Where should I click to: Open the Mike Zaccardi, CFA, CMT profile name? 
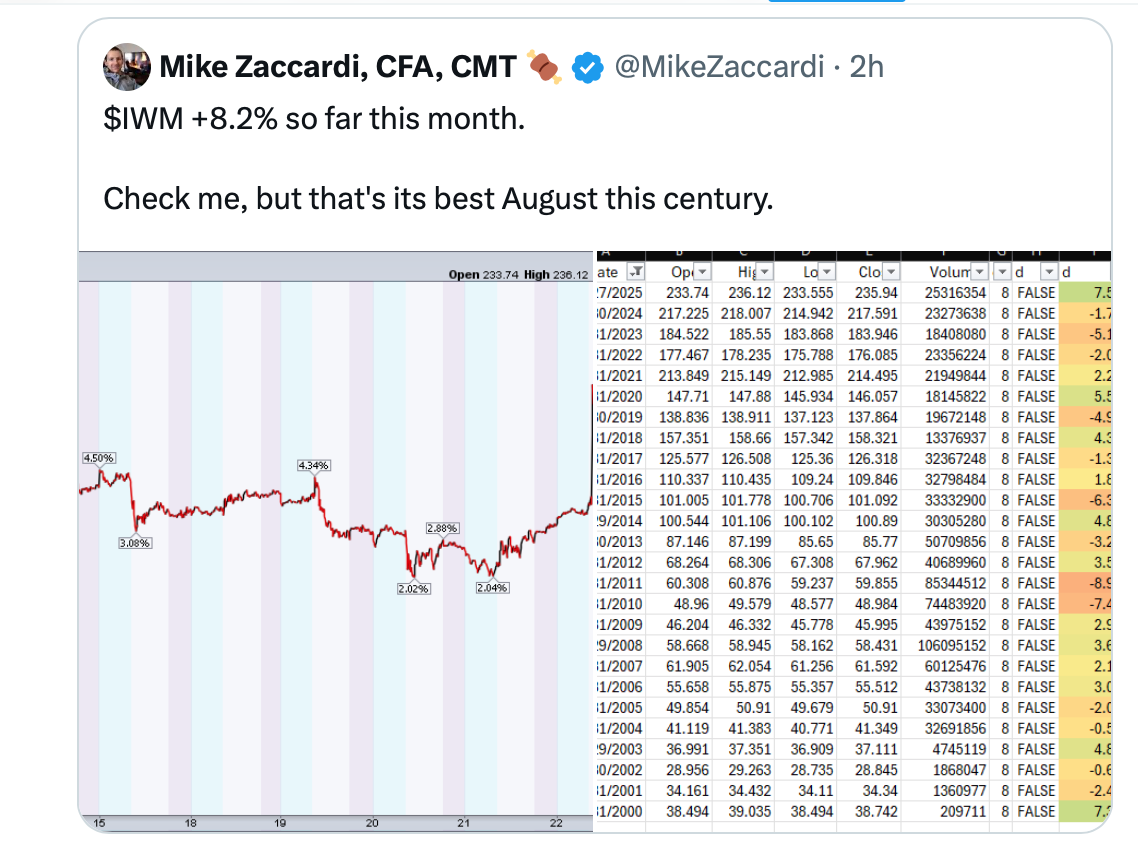tap(338, 67)
